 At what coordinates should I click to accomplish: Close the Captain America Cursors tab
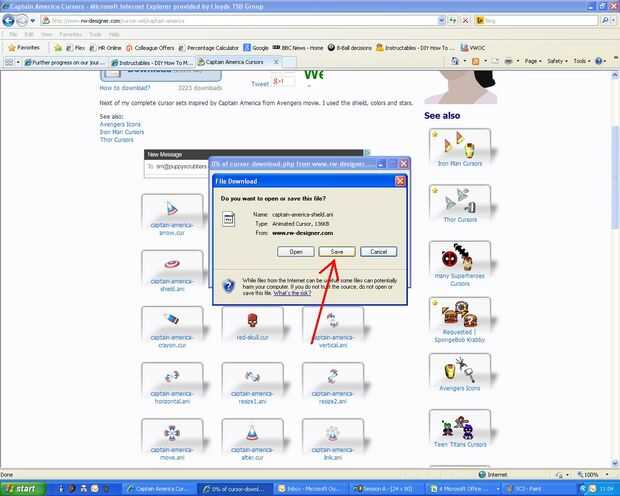[276, 62]
